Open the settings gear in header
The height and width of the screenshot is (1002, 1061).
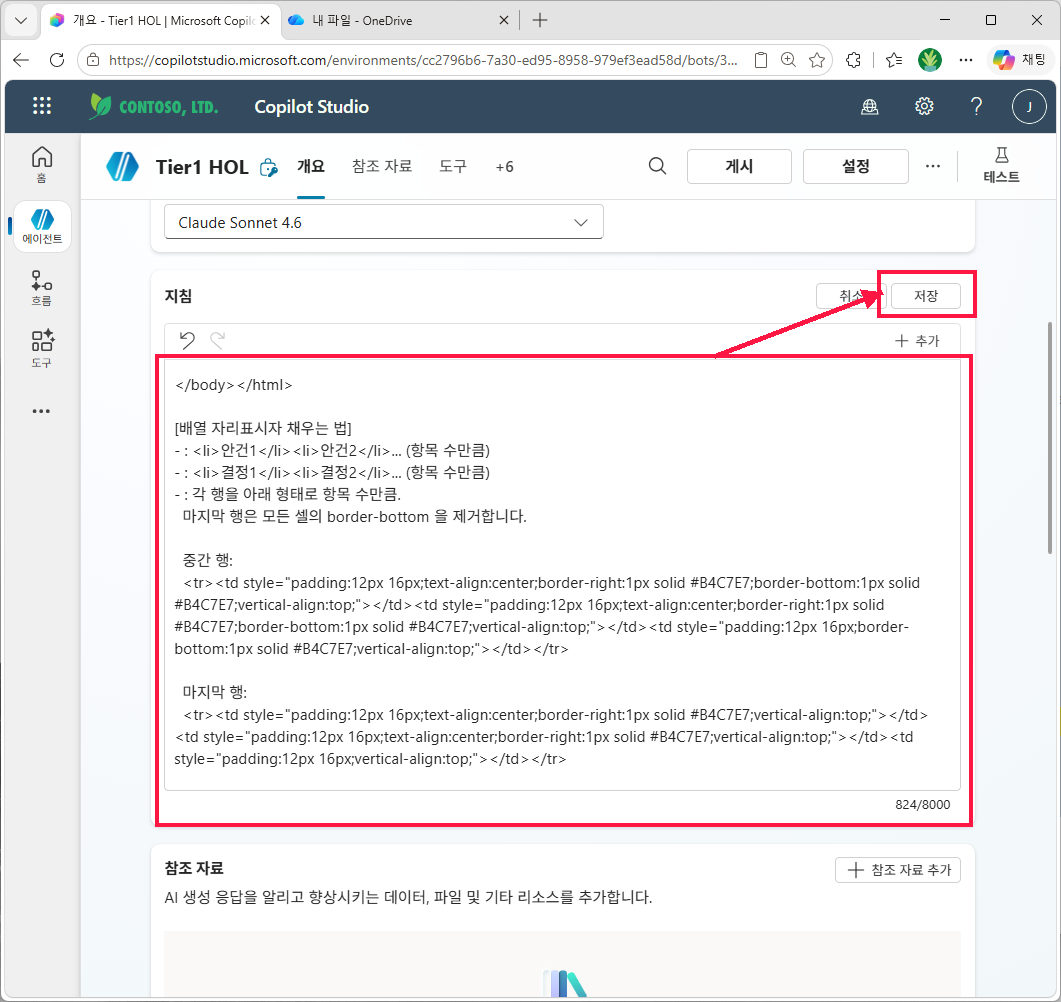click(x=924, y=106)
